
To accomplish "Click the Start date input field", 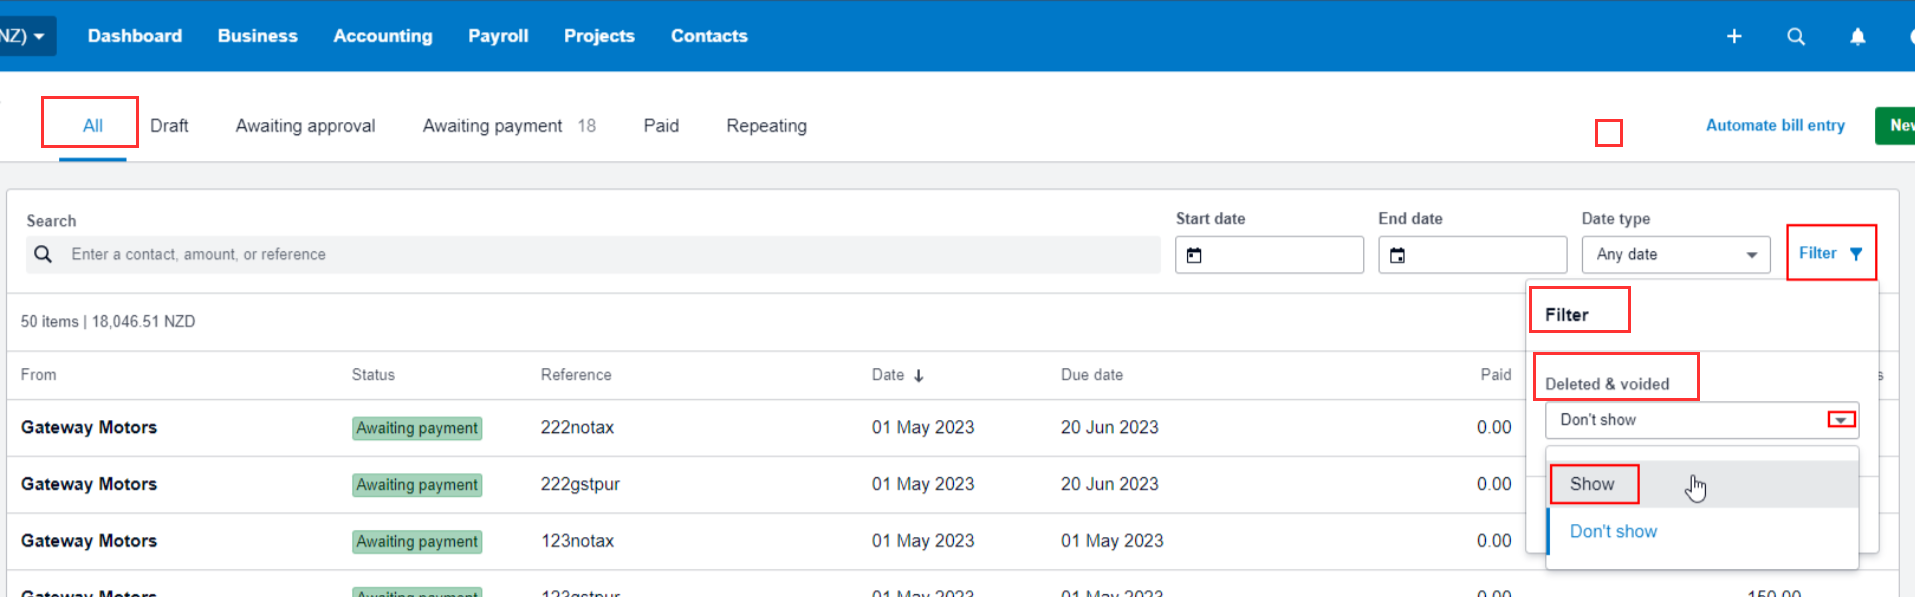I will (x=1269, y=255).
